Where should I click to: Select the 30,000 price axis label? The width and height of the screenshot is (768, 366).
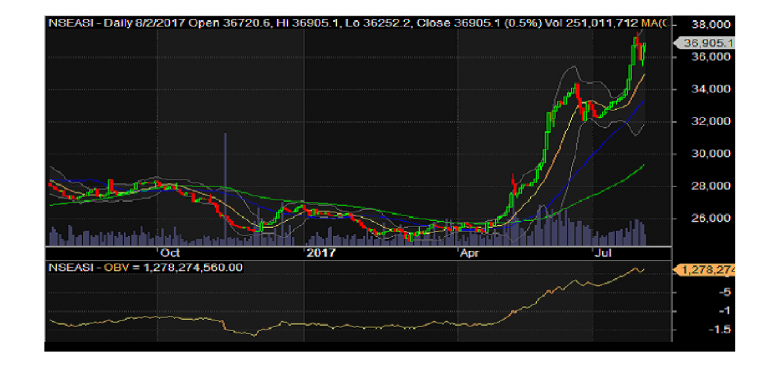point(710,153)
